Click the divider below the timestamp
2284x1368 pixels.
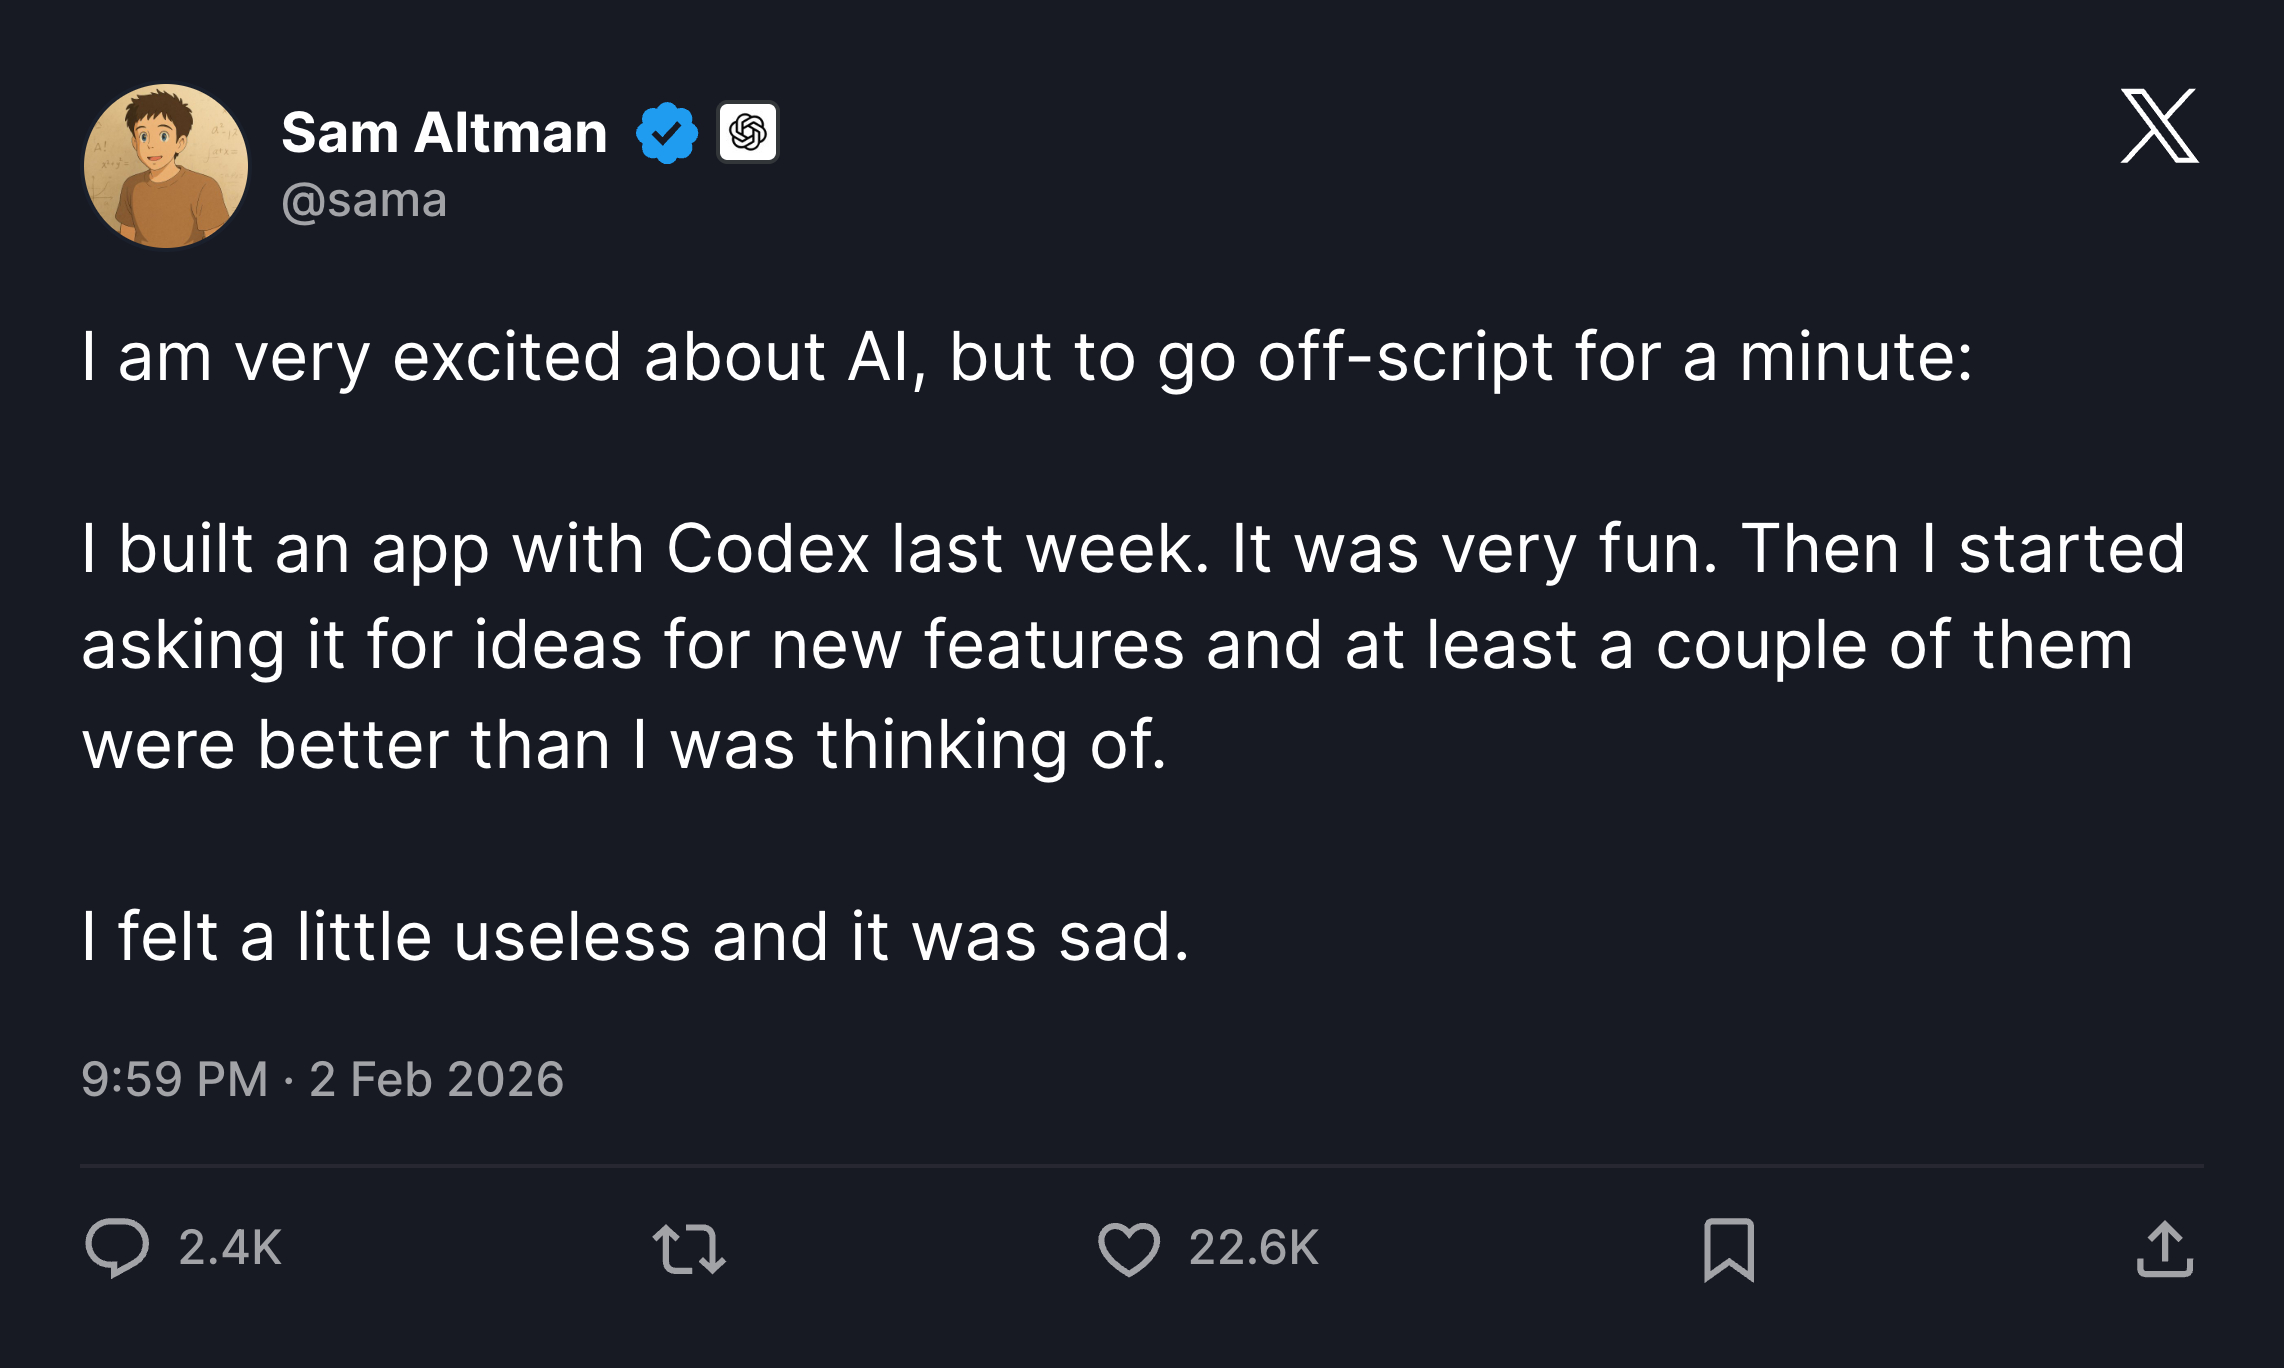pyautogui.click(x=1142, y=1165)
